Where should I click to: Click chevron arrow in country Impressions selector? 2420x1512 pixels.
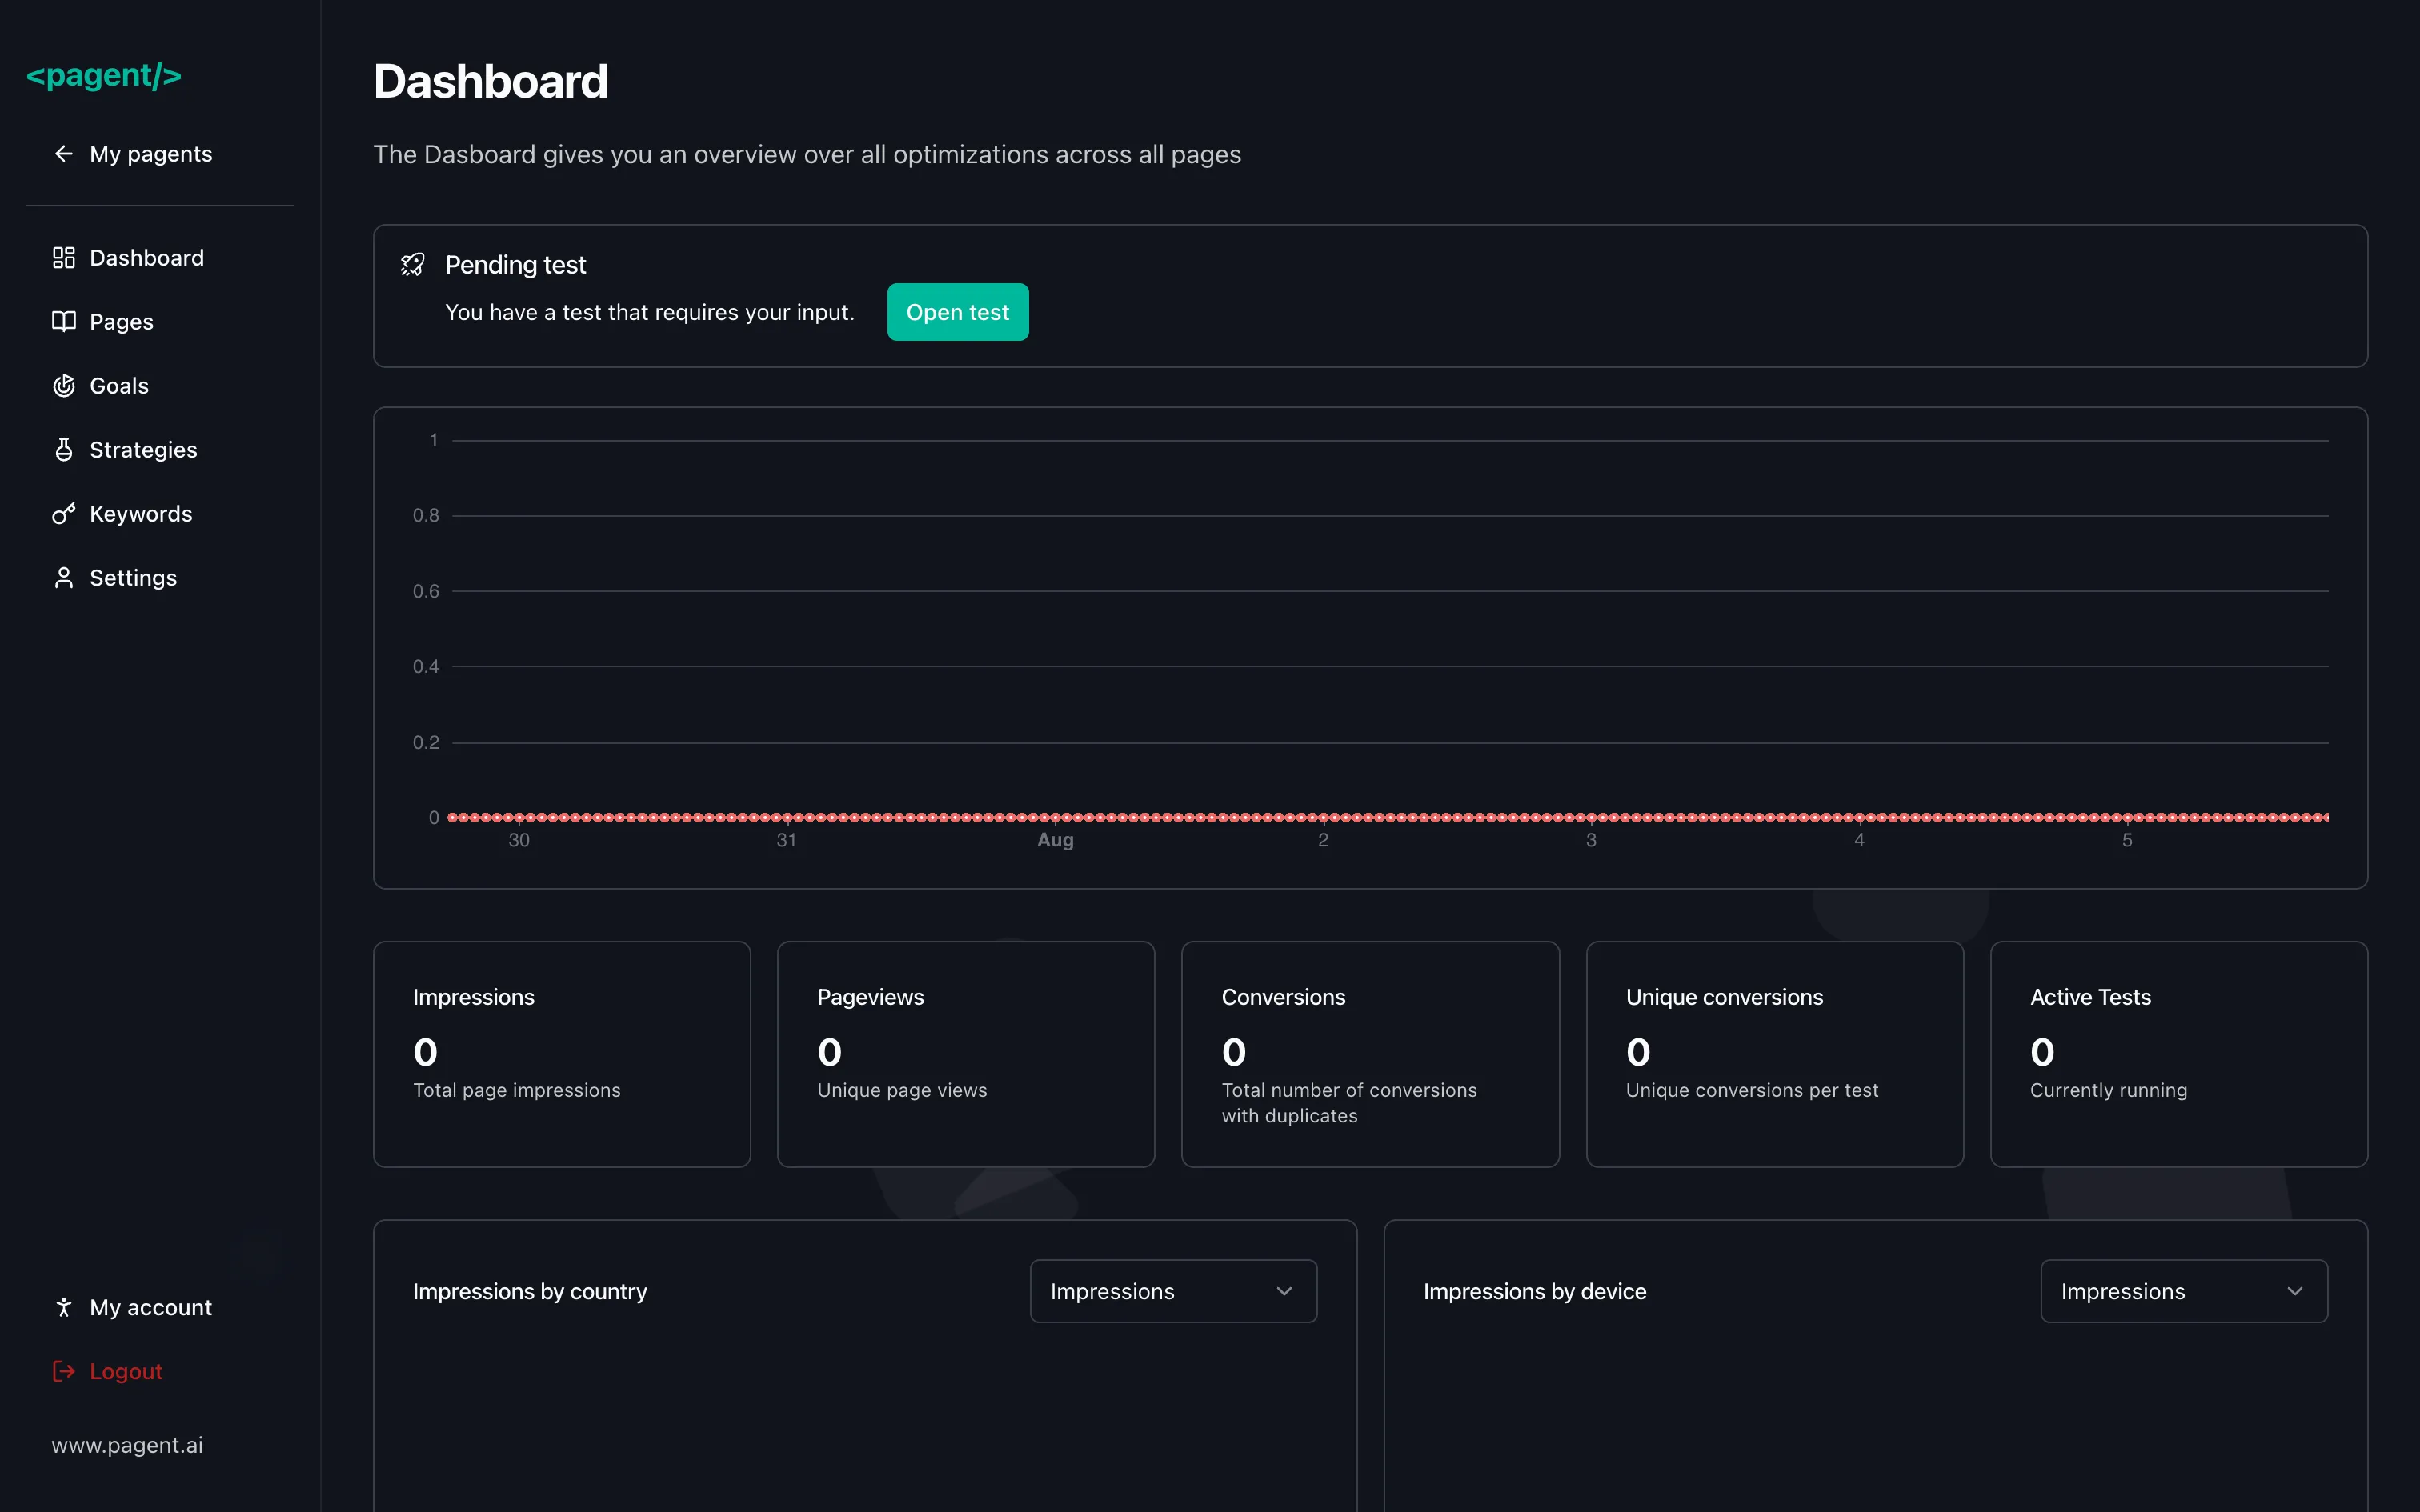[x=1284, y=1291]
